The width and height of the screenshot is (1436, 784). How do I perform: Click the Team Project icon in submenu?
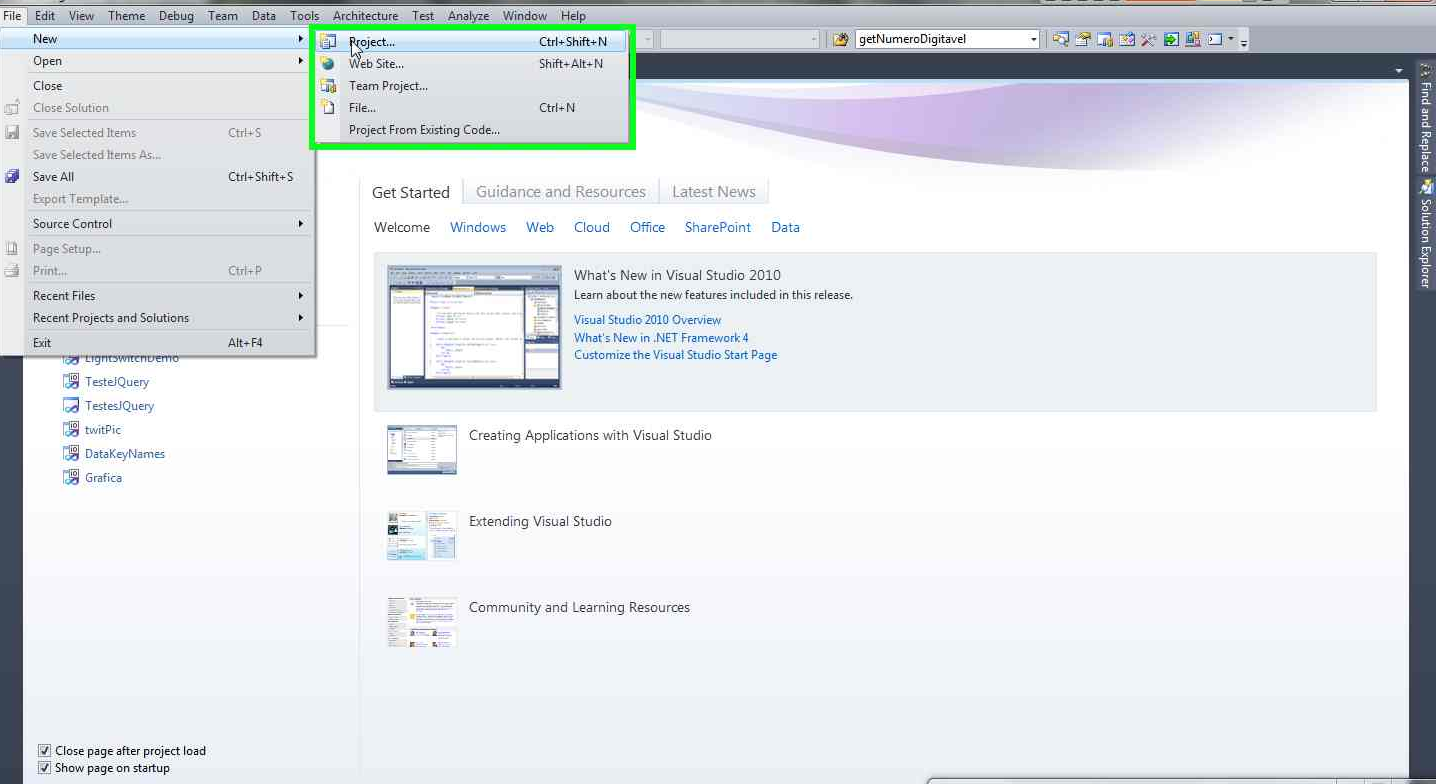328,86
